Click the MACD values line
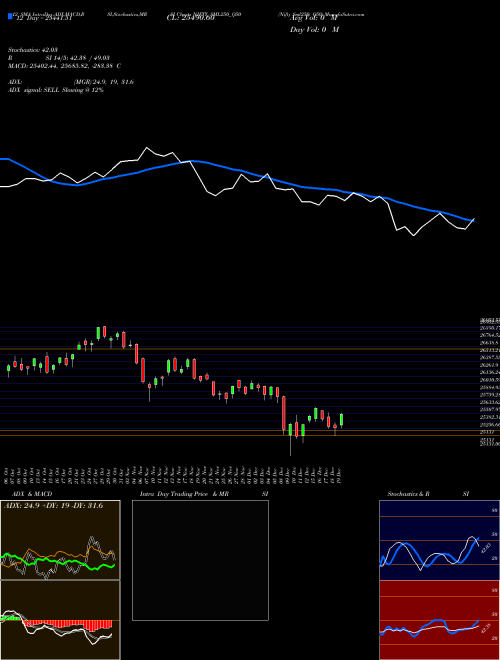 click(64, 66)
